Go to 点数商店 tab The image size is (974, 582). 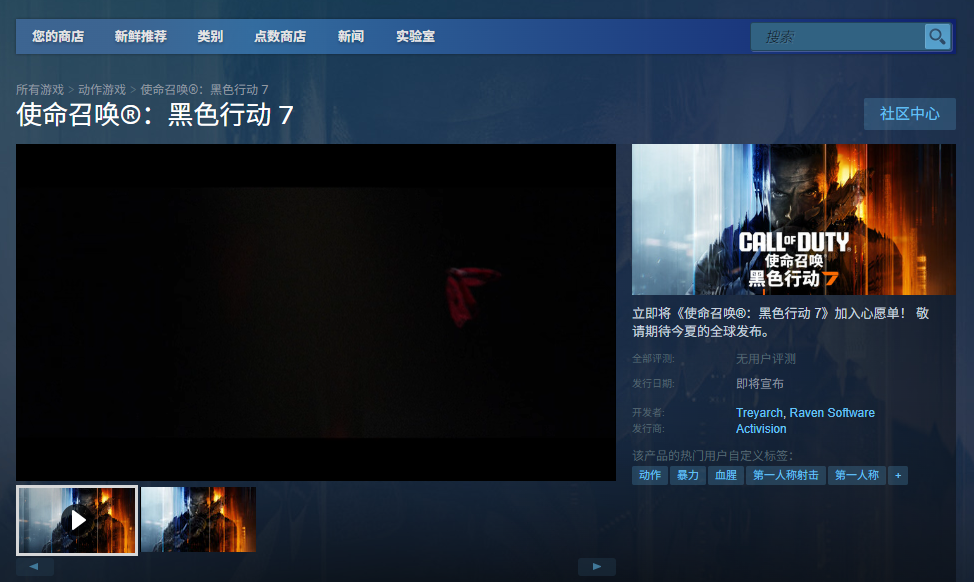tap(280, 37)
